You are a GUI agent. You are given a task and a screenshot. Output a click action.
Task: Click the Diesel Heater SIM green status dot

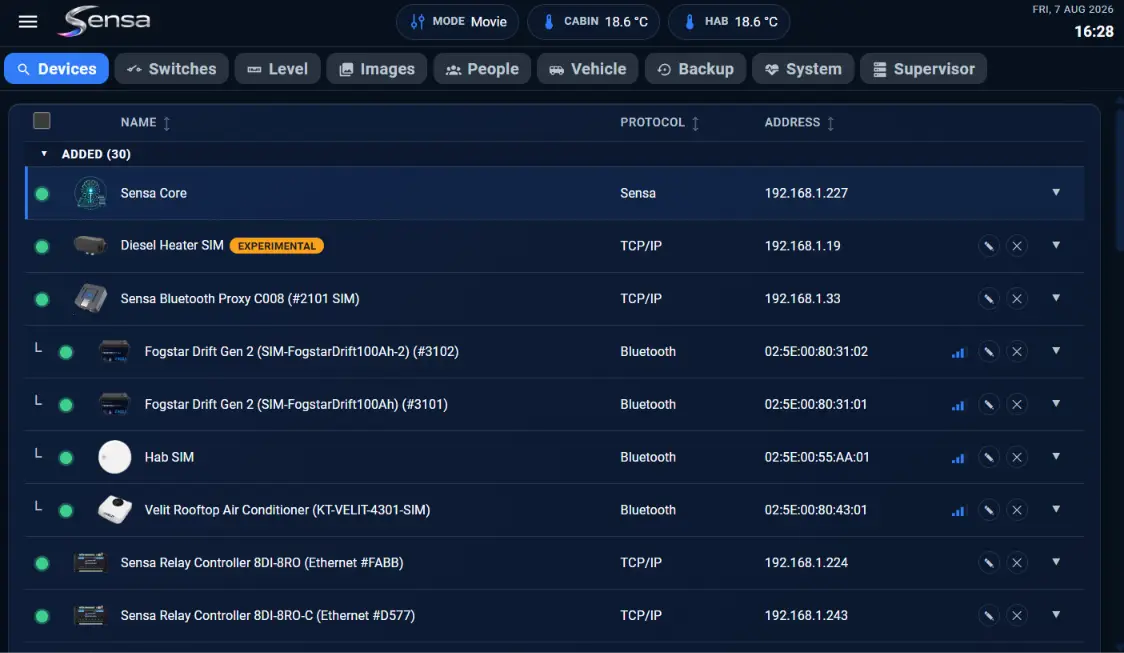42,247
